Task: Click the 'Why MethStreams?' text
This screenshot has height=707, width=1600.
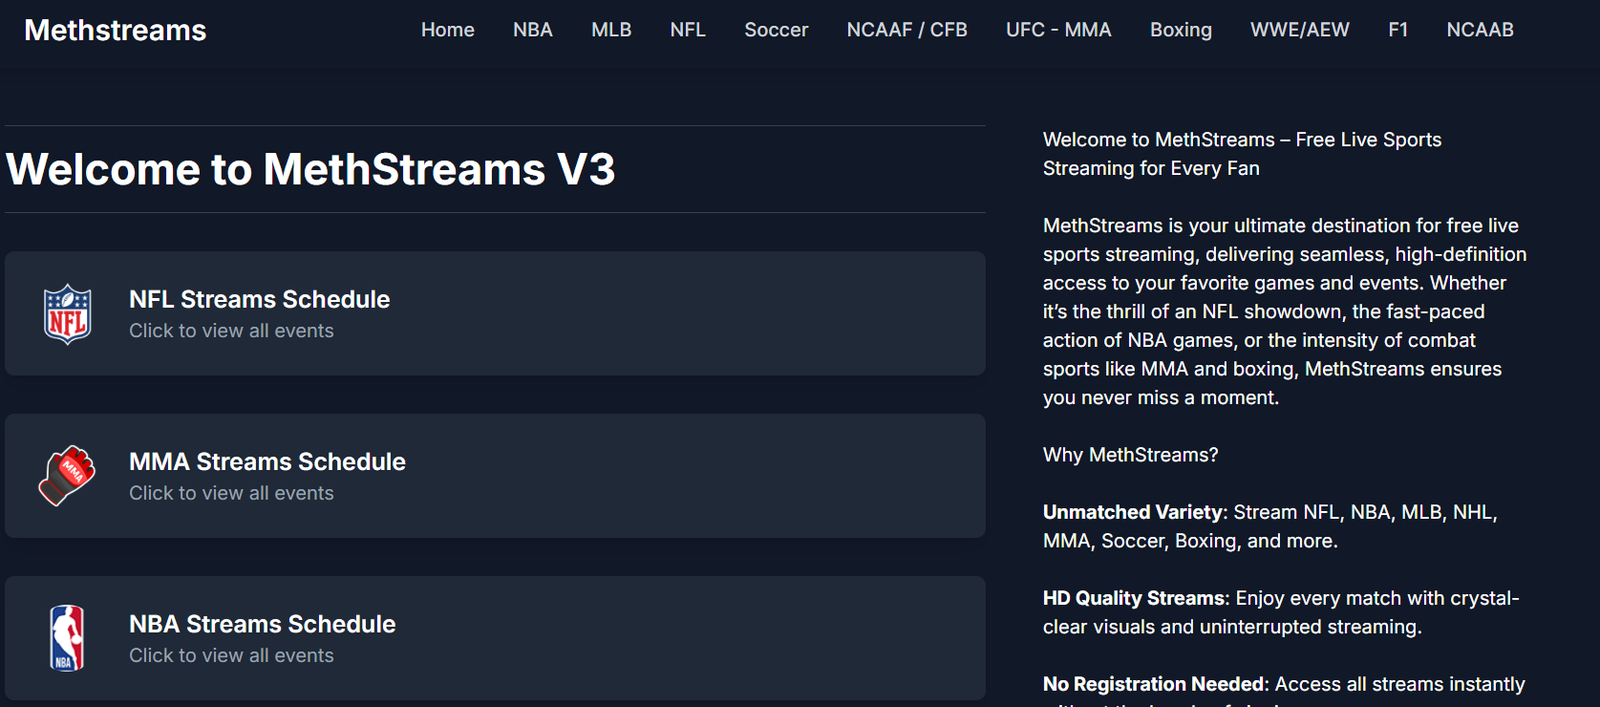Action: click(x=1130, y=455)
